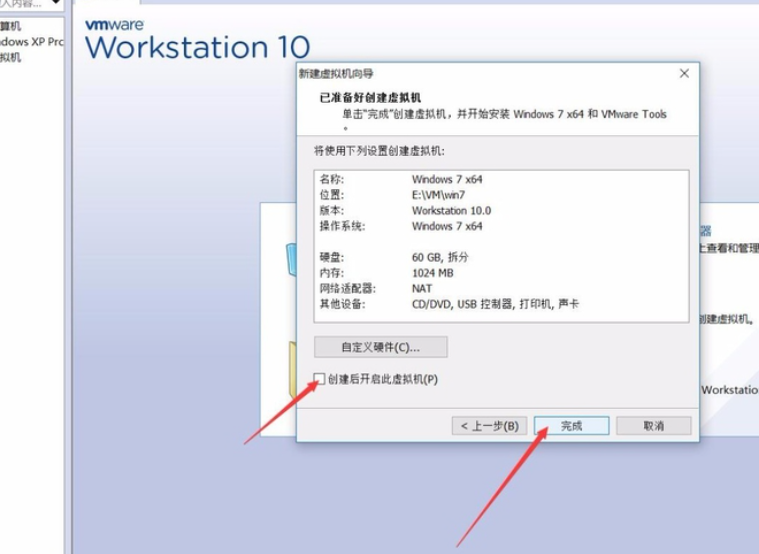The image size is (759, 554).
Task: Select the 网络适配器: NAT row
Action: pyautogui.click(x=501, y=289)
